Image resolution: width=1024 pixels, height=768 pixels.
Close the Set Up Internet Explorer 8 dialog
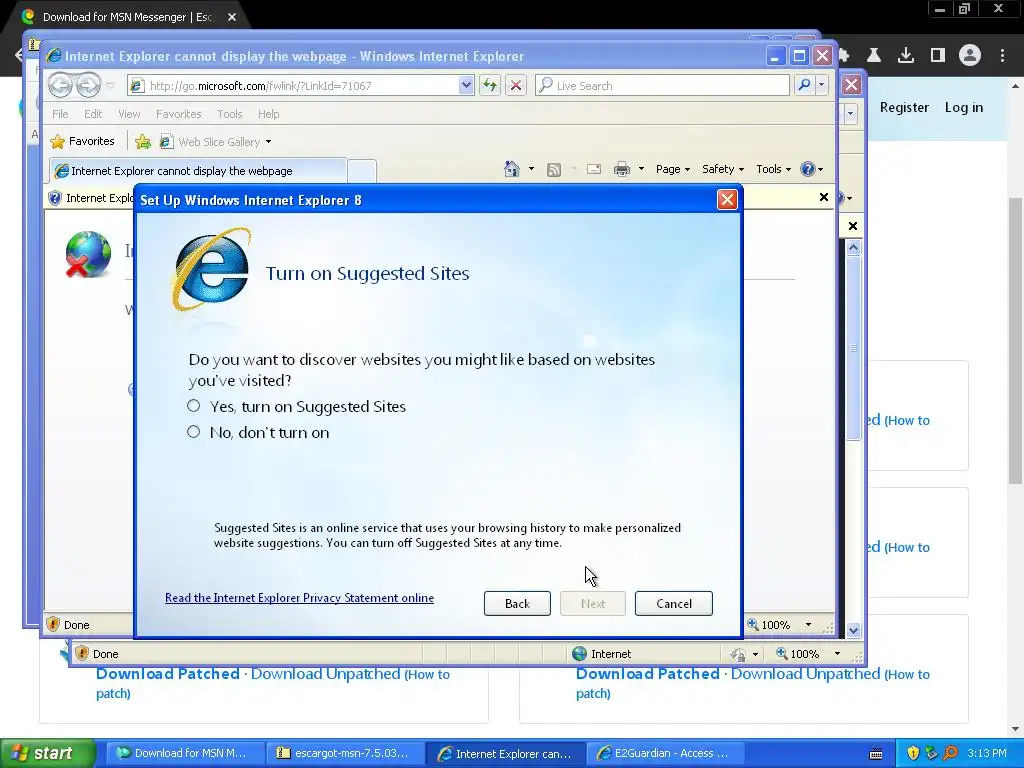(x=727, y=200)
